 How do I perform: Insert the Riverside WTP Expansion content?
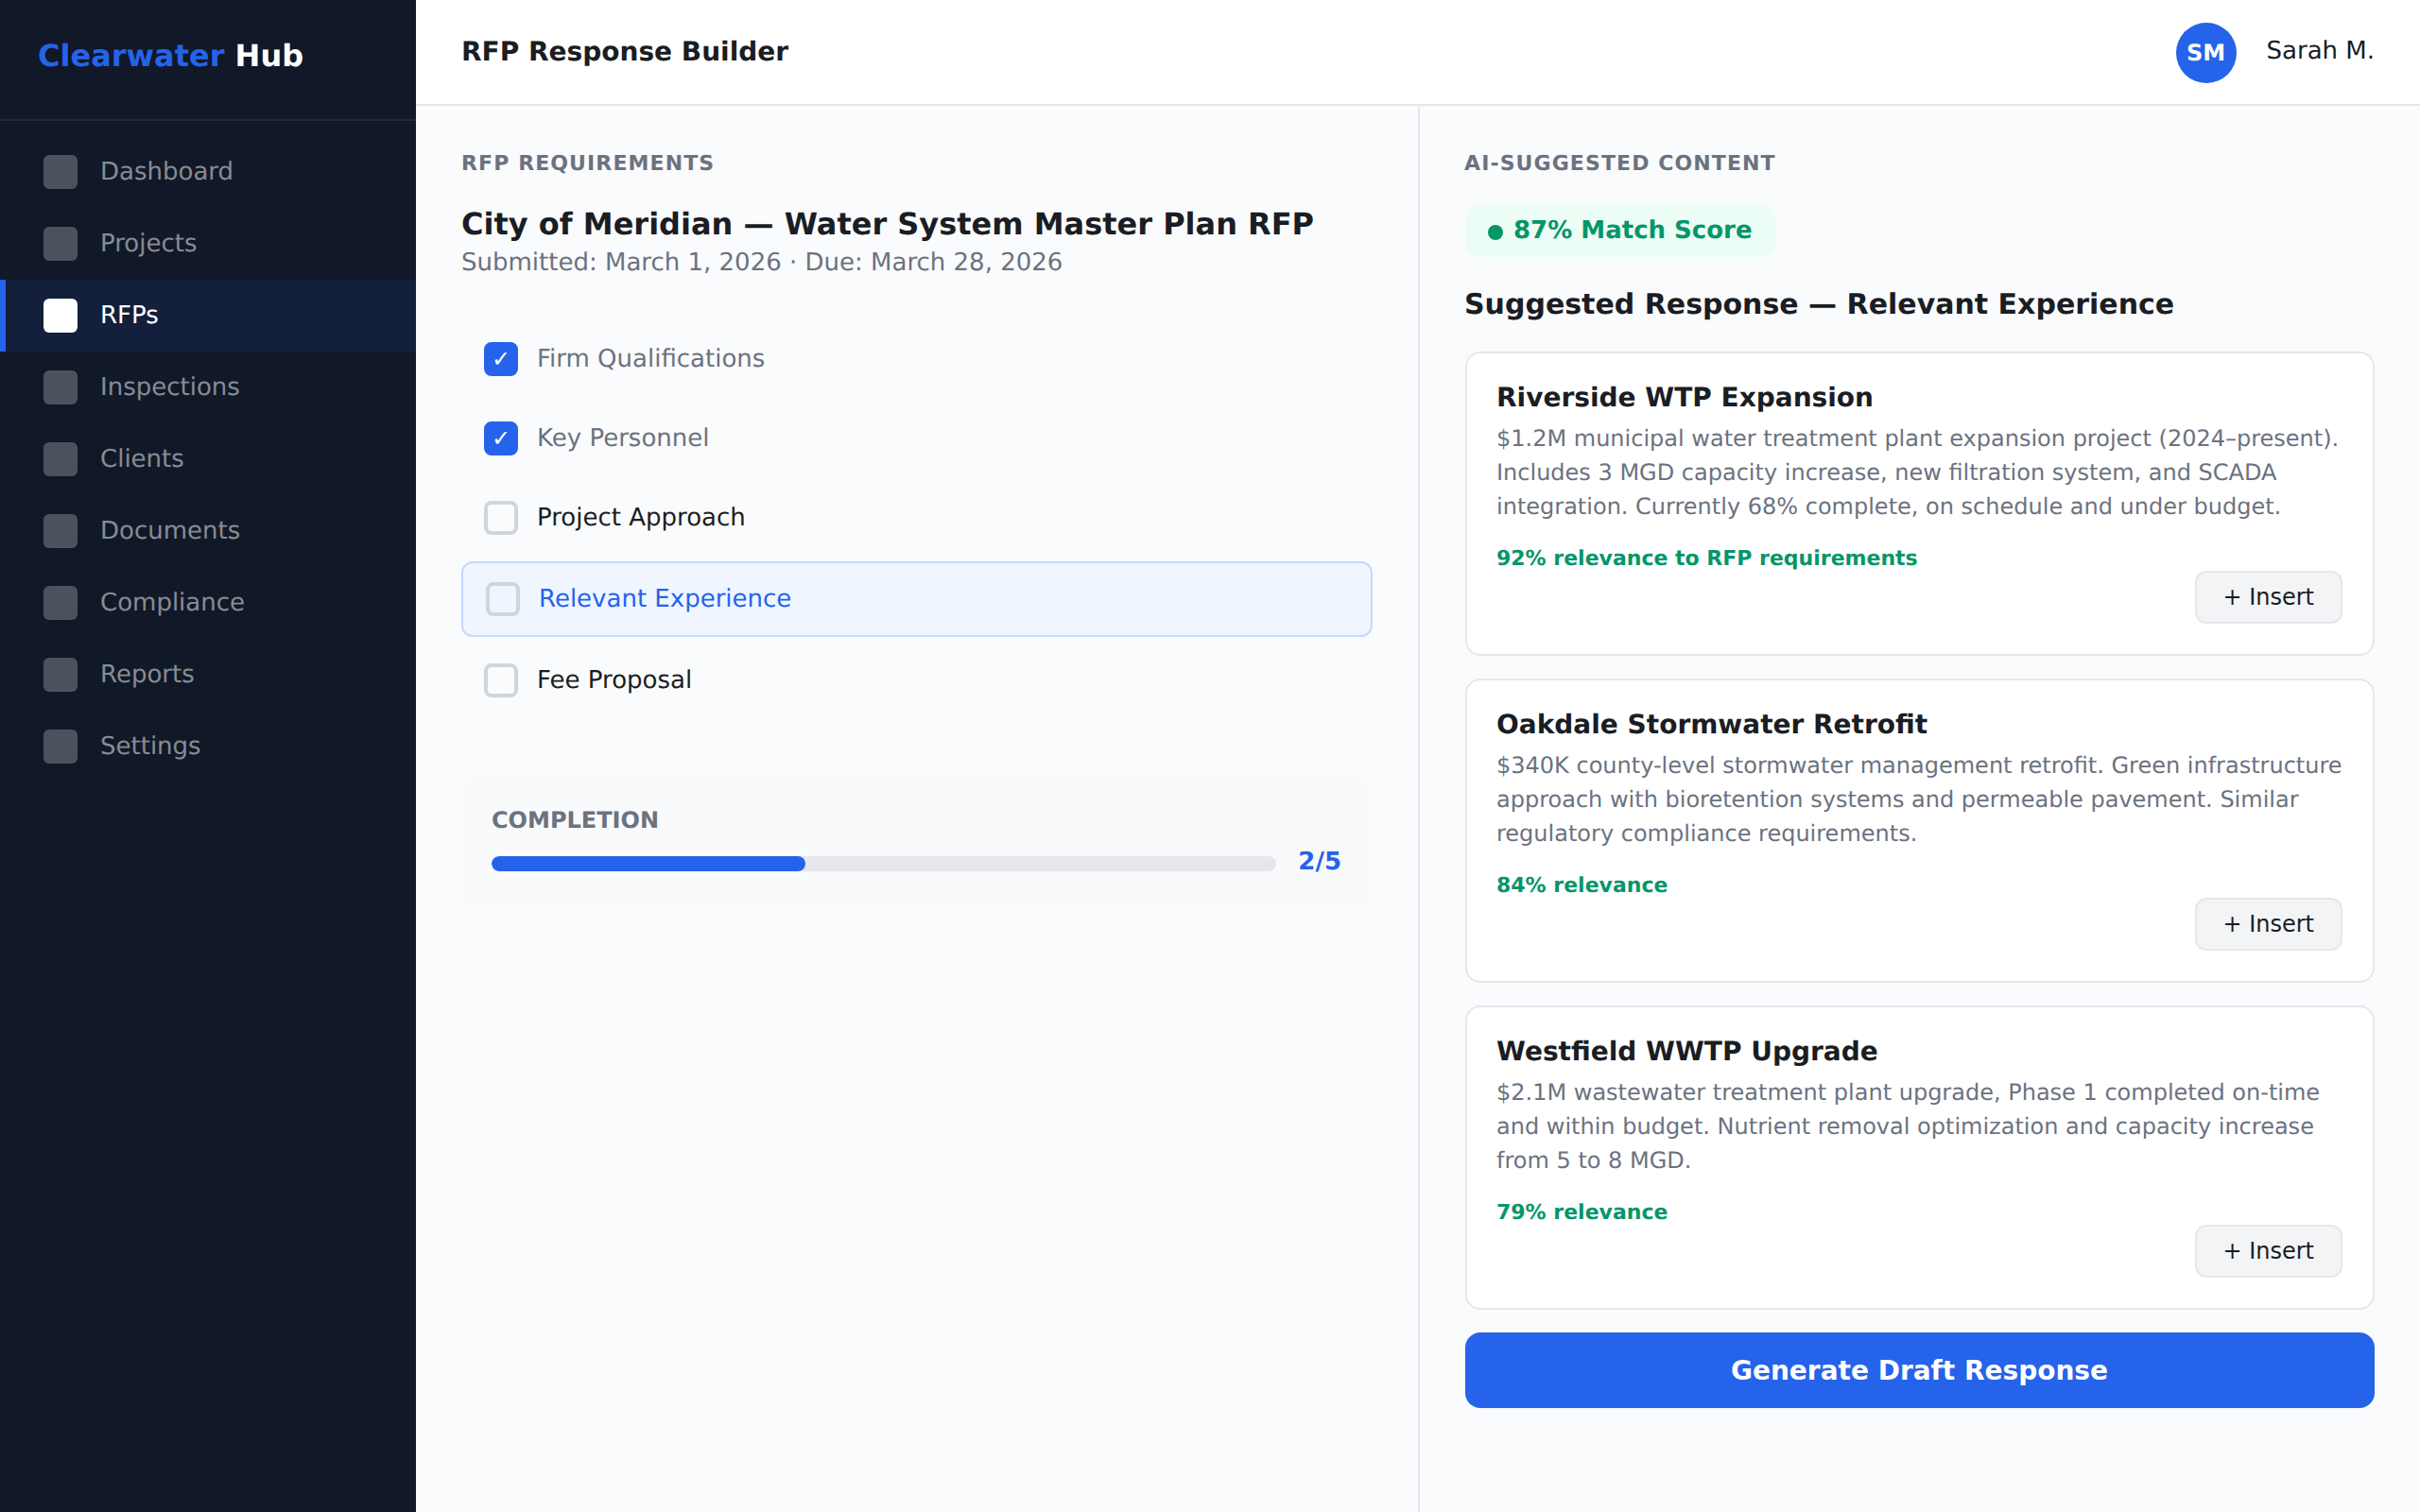pyautogui.click(x=2267, y=596)
